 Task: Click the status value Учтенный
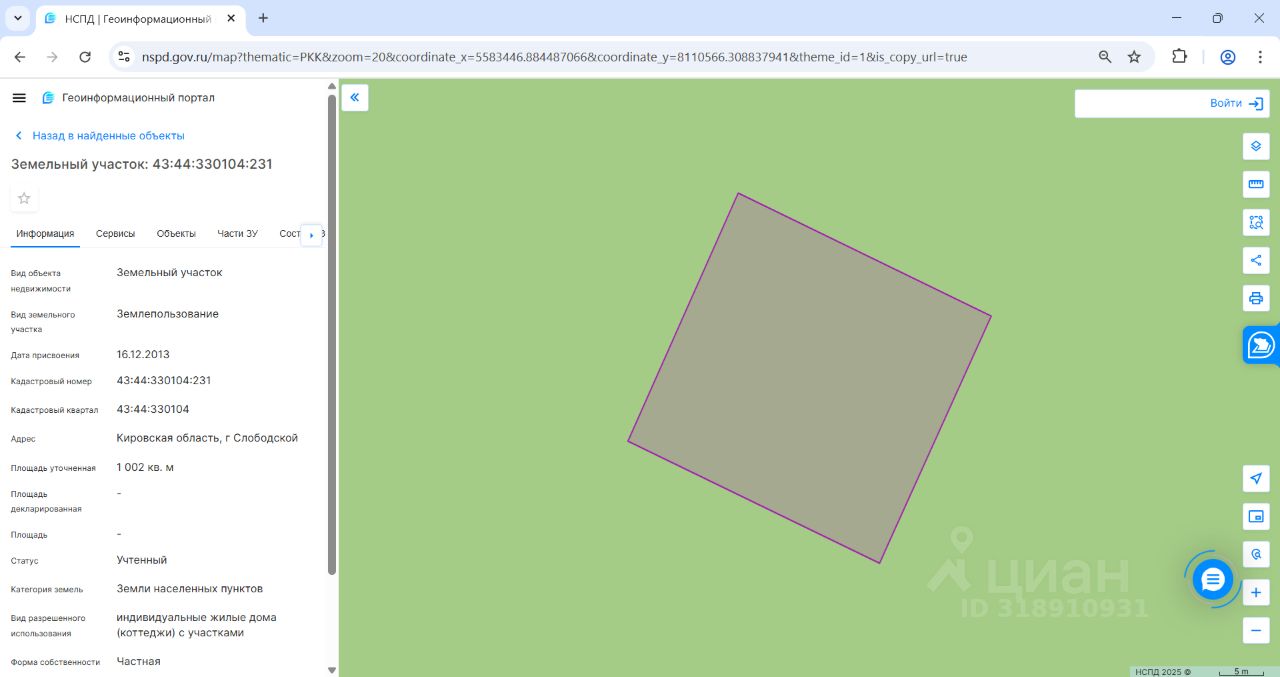point(142,560)
